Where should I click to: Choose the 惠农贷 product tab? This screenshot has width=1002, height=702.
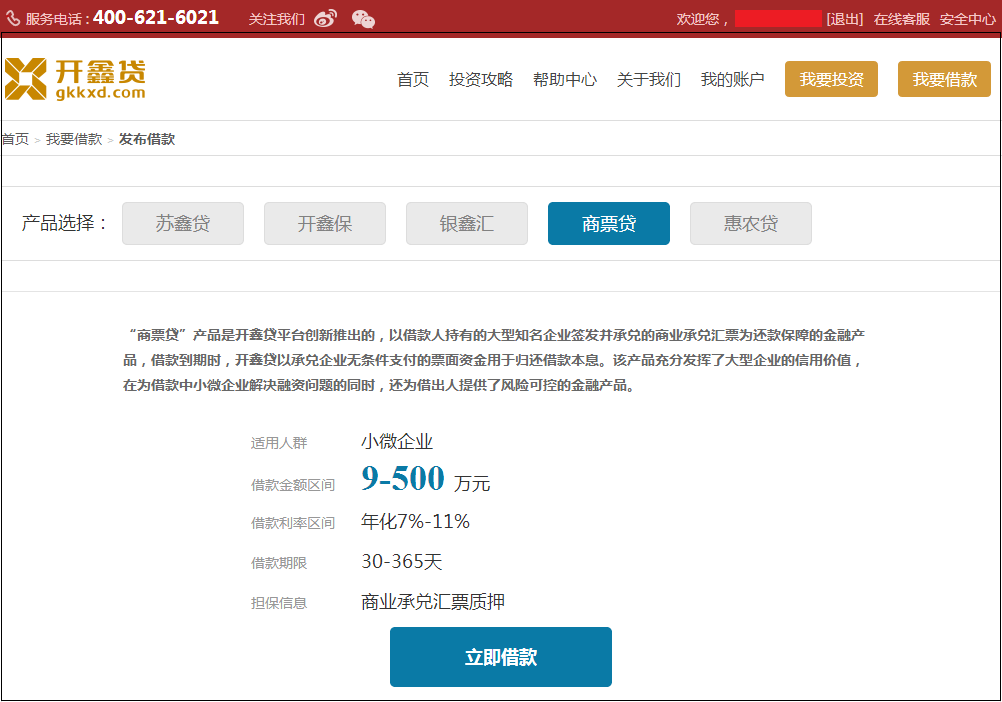click(x=751, y=224)
